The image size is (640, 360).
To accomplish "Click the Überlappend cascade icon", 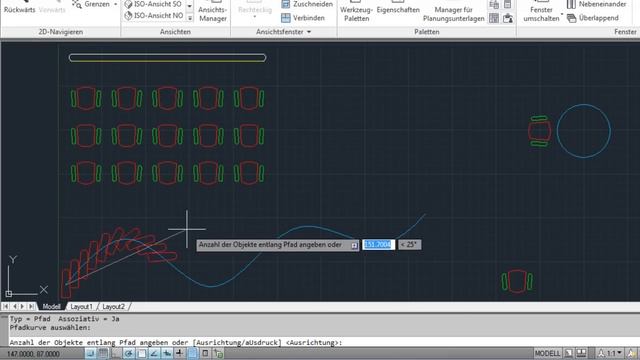I will point(571,18).
